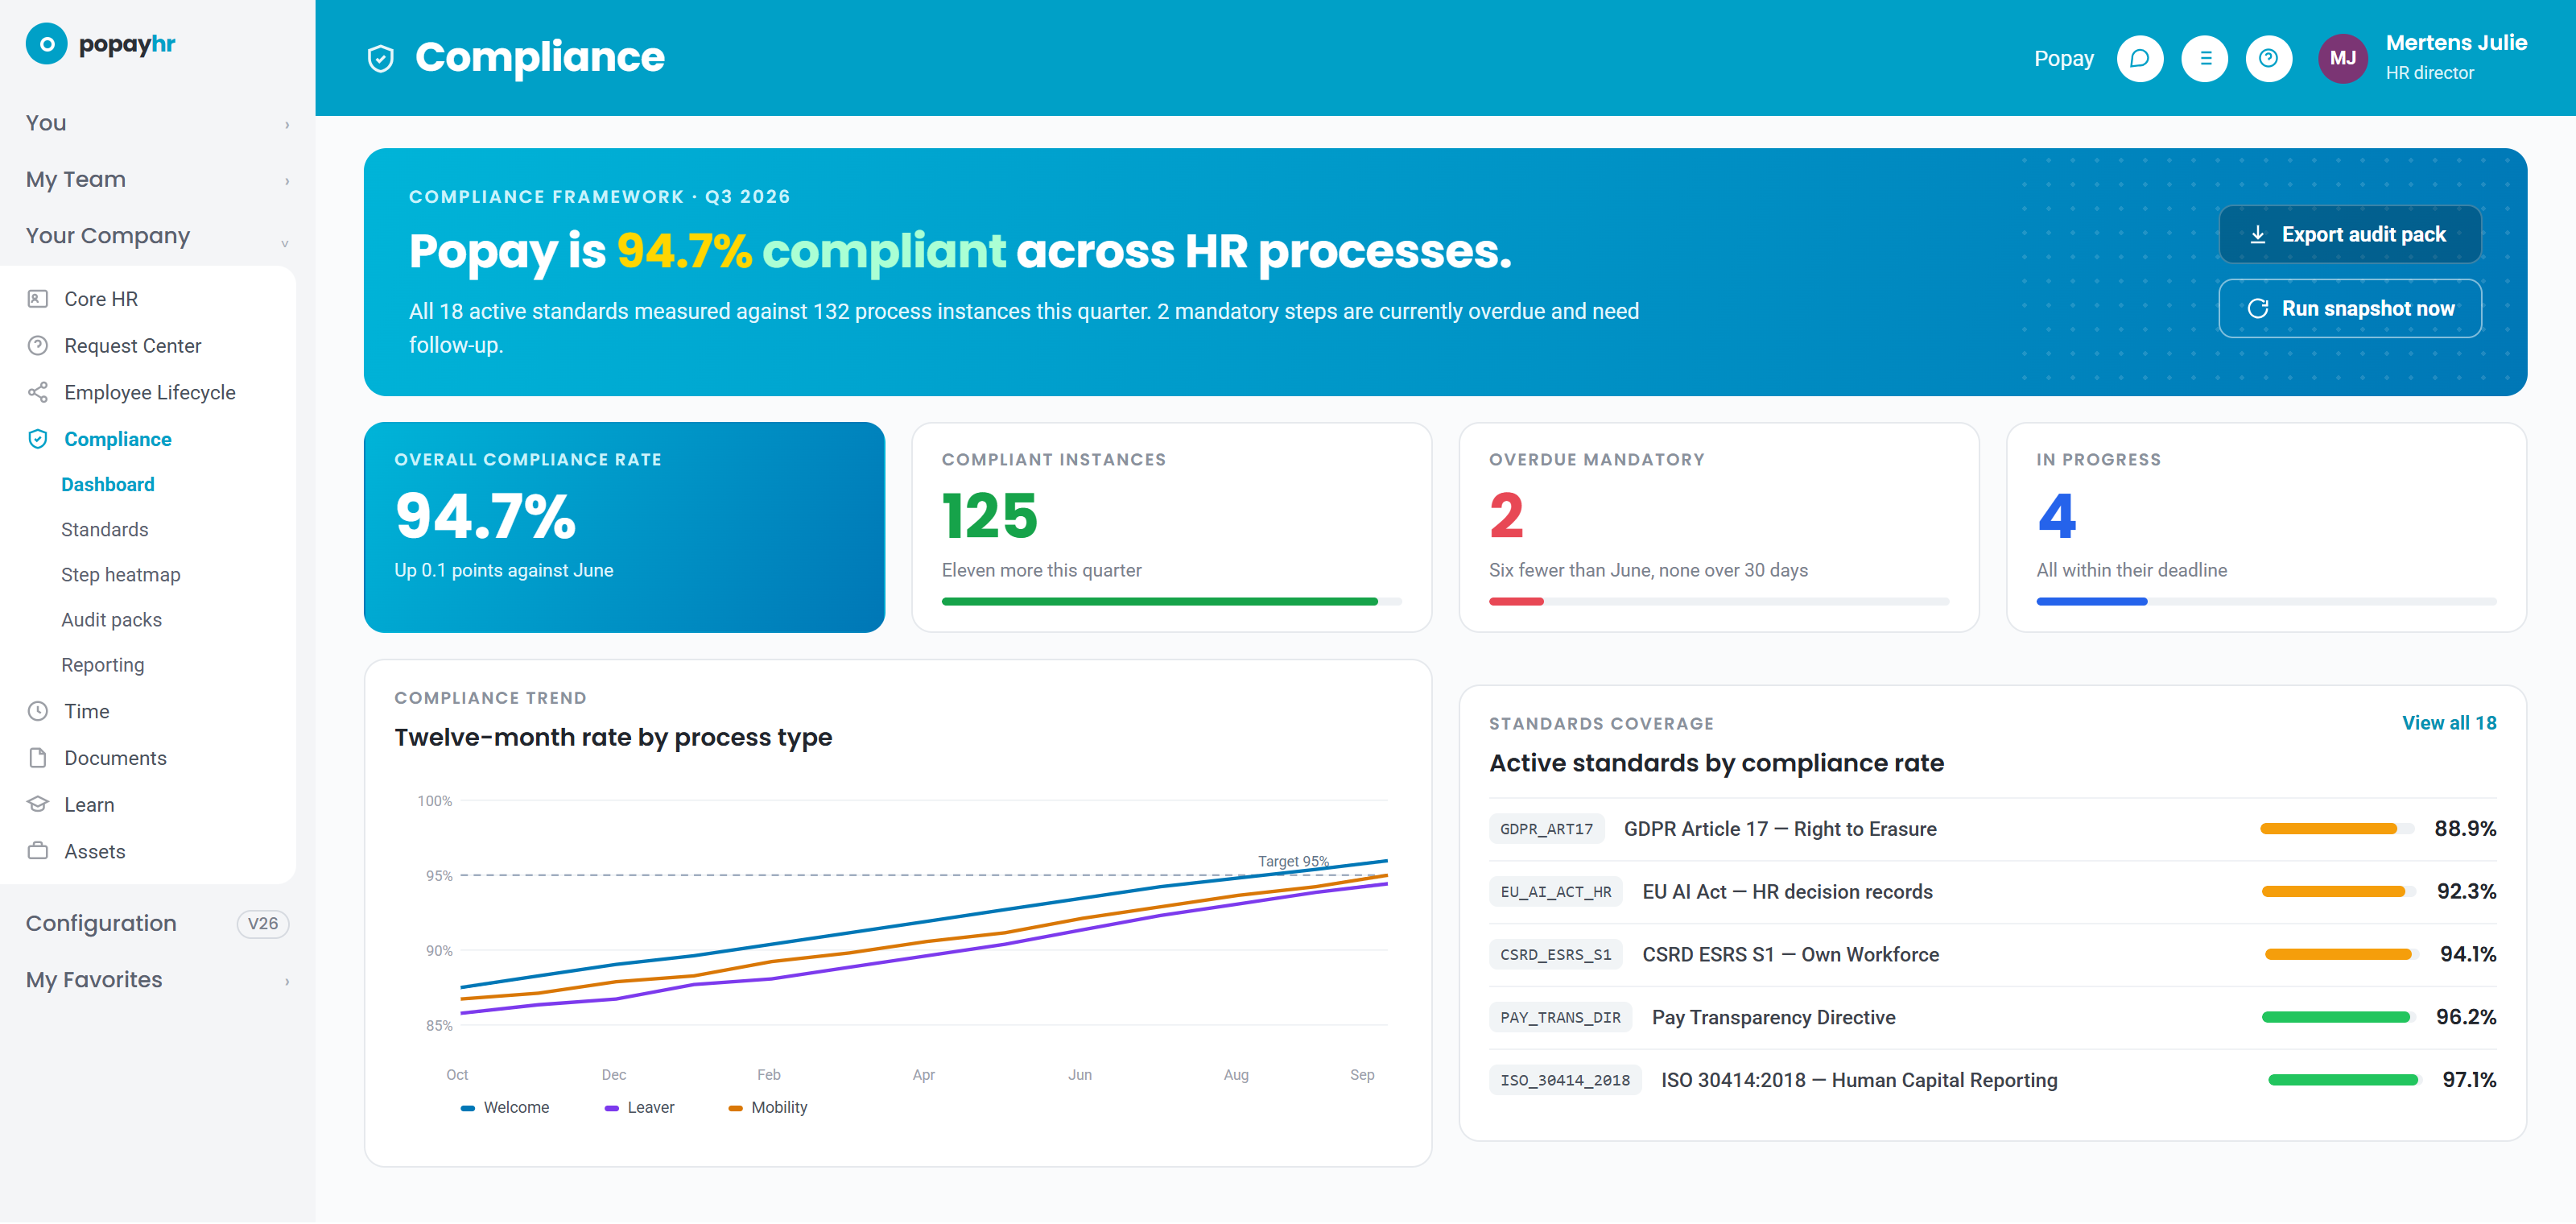Expand the You section
This screenshot has height=1224, width=2576.
point(157,123)
